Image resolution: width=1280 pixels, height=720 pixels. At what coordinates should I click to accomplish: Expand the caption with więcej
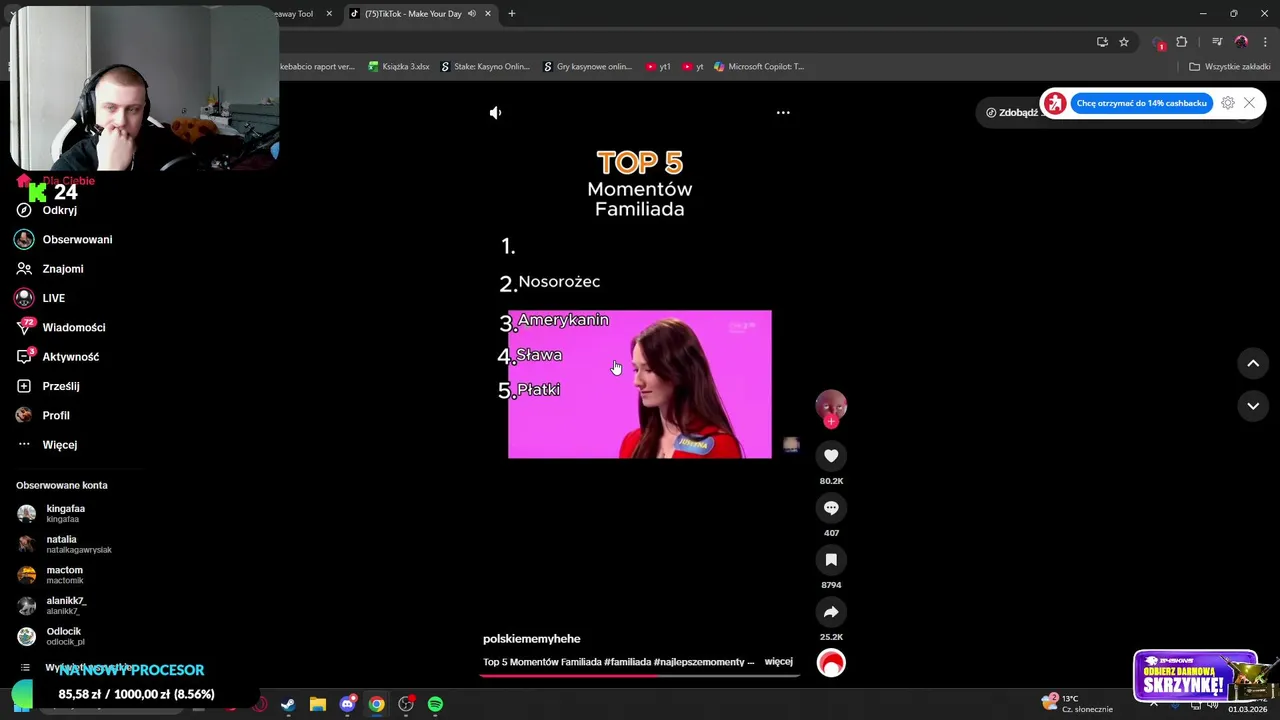click(x=778, y=662)
